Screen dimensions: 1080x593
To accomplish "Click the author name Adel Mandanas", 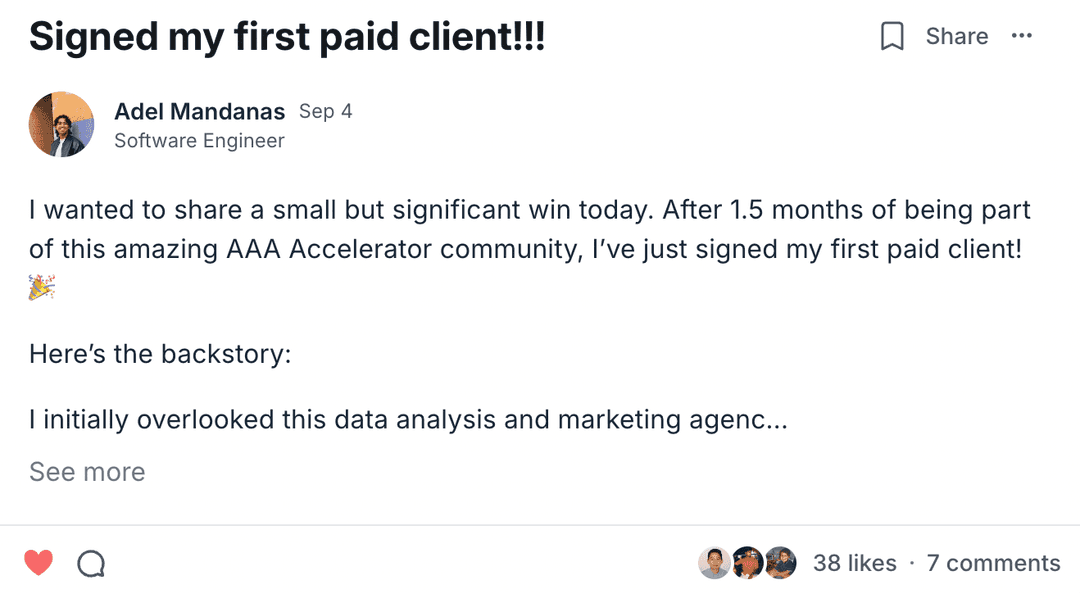I will (200, 111).
